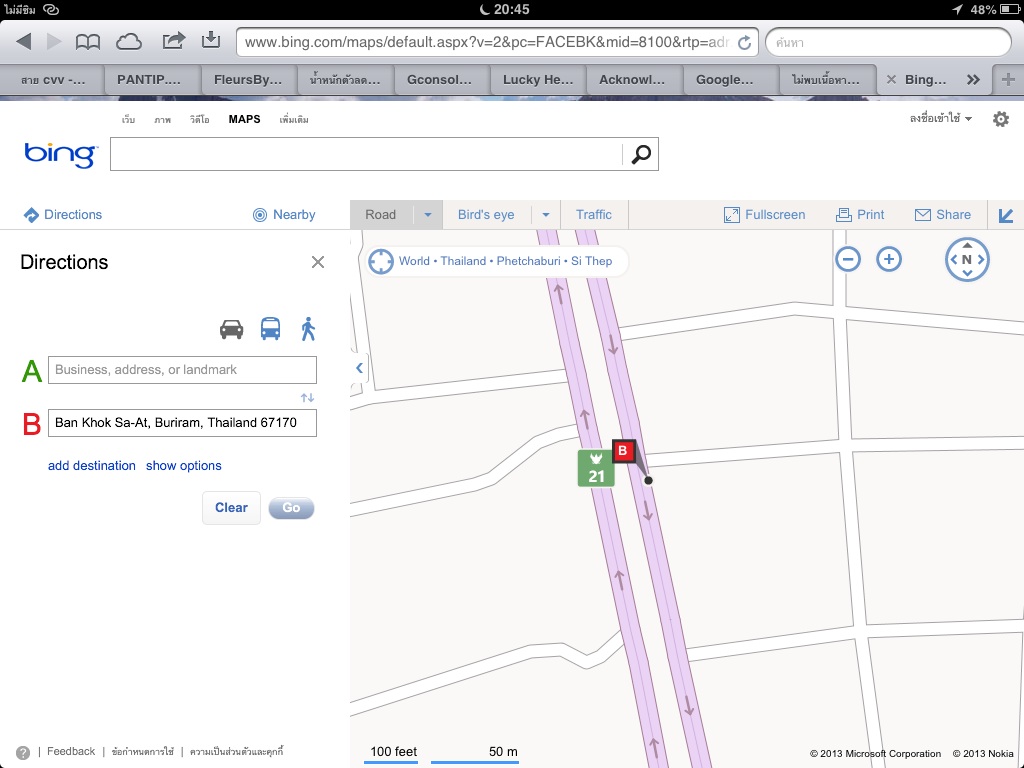Select the Road map view

pyautogui.click(x=381, y=215)
